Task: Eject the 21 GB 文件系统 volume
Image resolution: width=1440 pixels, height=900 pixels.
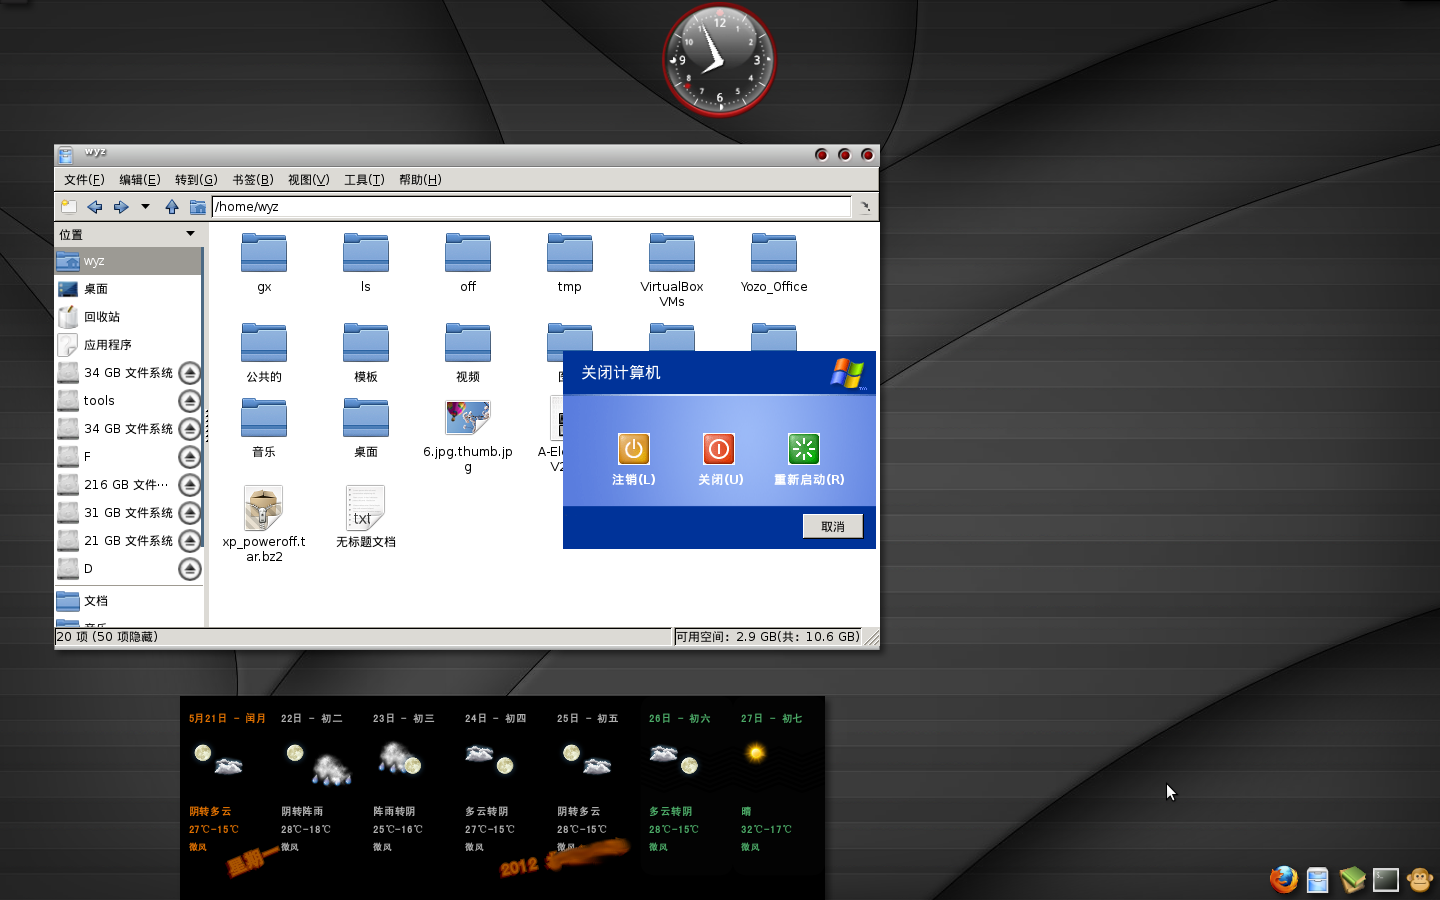Action: tap(190, 541)
